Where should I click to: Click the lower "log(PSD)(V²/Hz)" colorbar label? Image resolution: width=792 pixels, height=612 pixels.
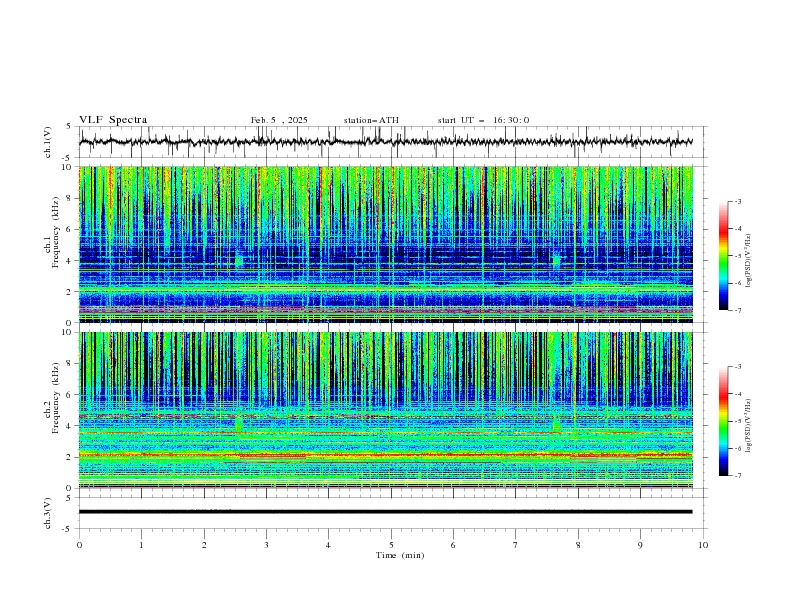(748, 425)
